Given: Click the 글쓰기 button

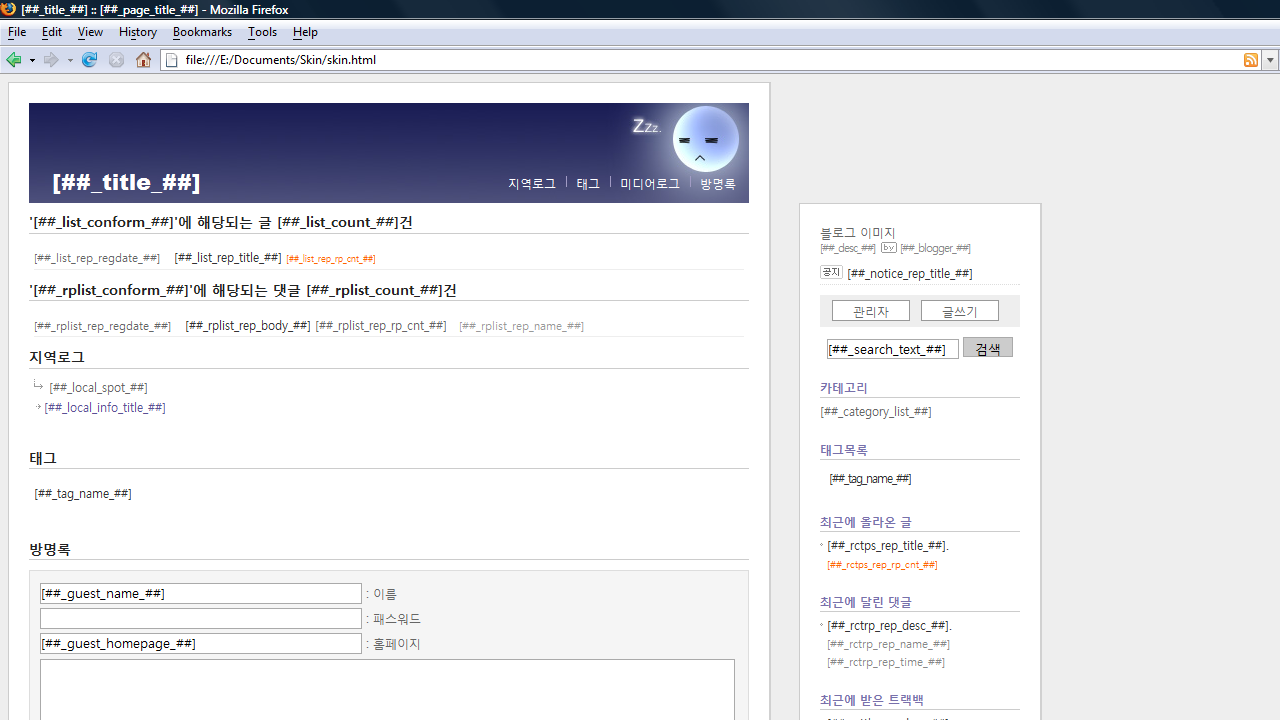Looking at the screenshot, I should pos(960,311).
